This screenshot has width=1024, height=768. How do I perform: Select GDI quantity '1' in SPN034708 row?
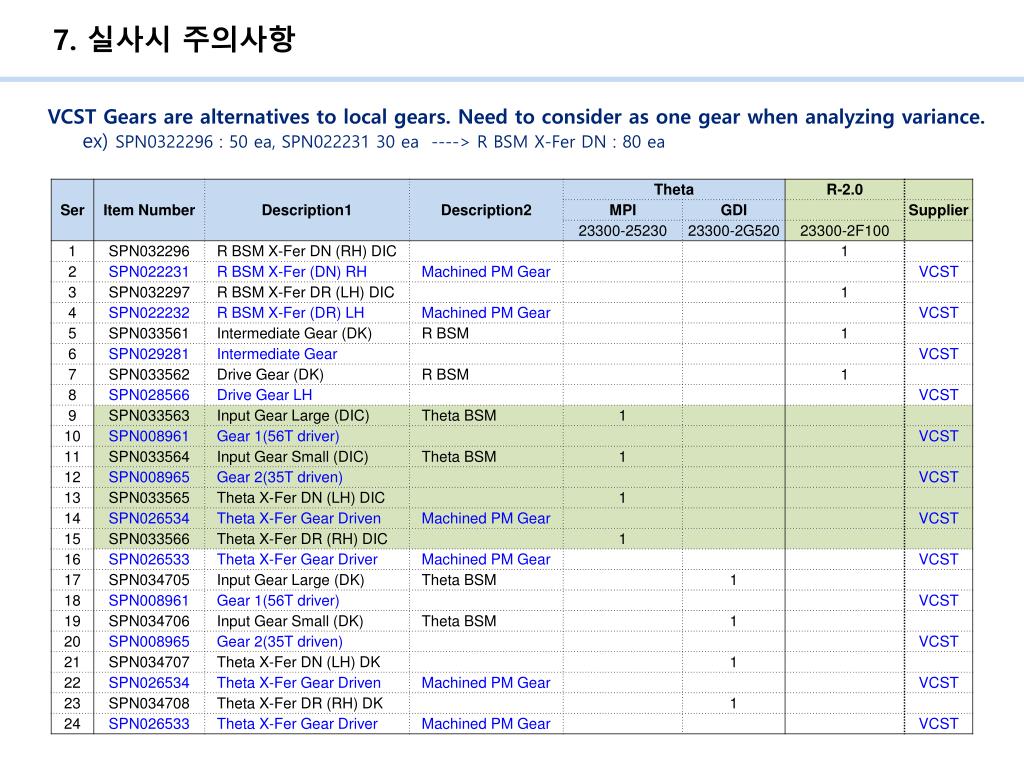click(733, 704)
